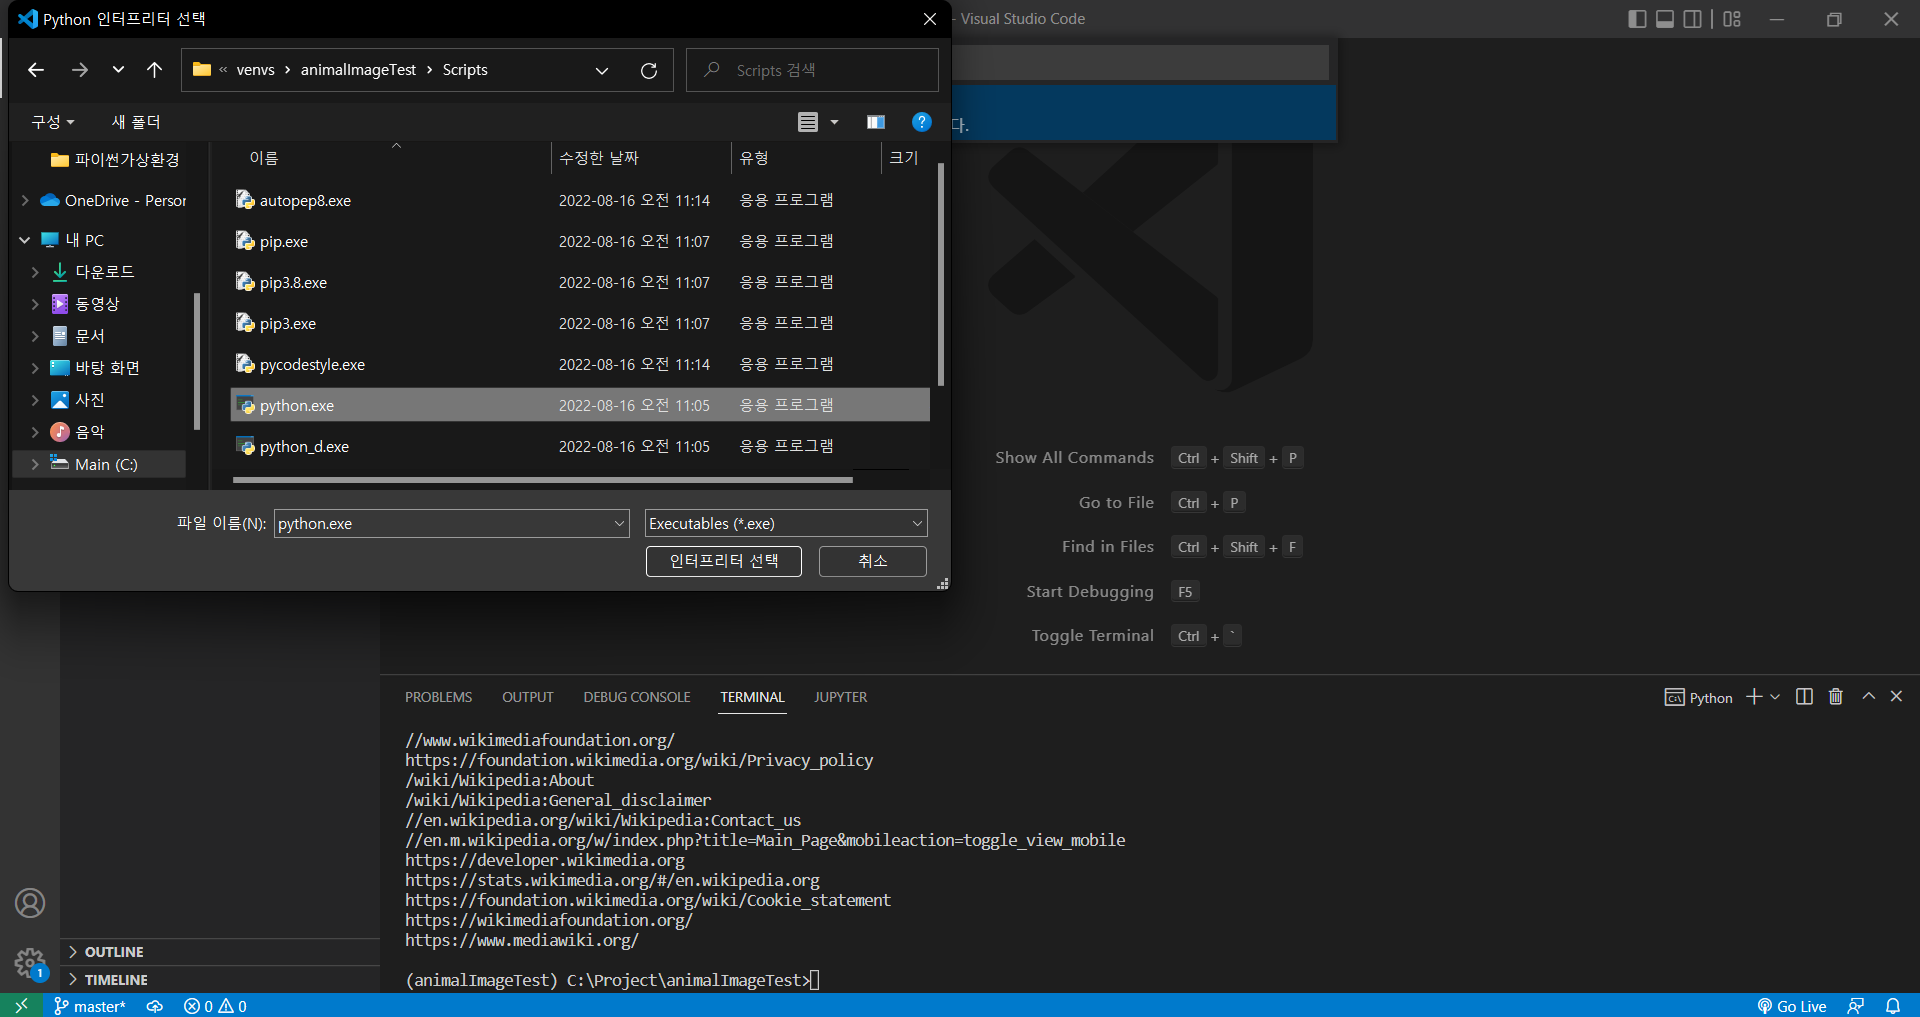1920x1017 pixels.
Task: Switch to JUPYTER tab
Action: [840, 697]
